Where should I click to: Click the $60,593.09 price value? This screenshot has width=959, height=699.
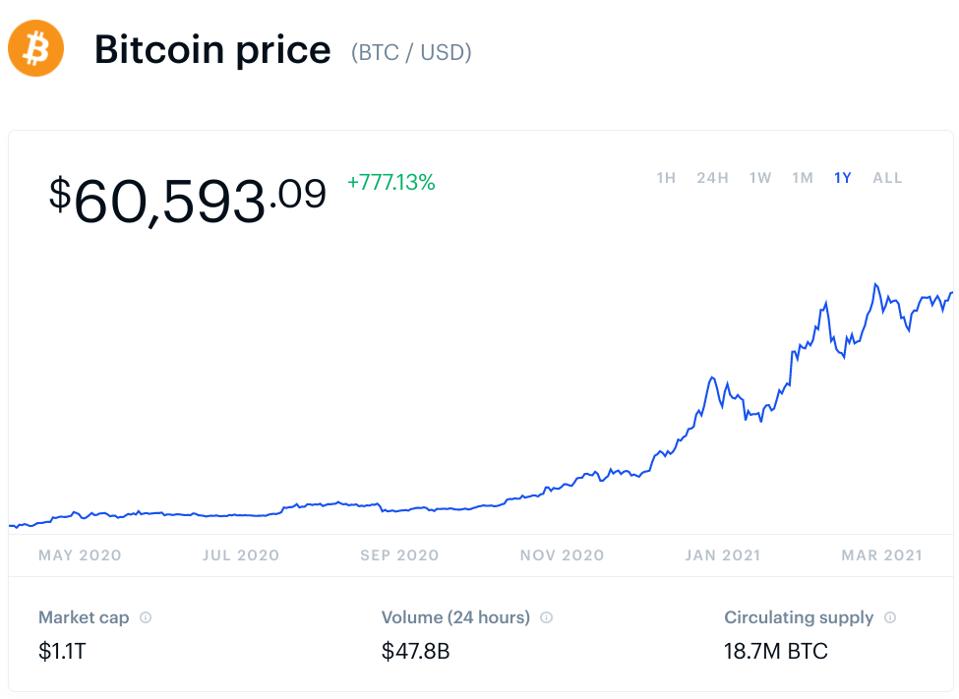pyautogui.click(x=188, y=198)
